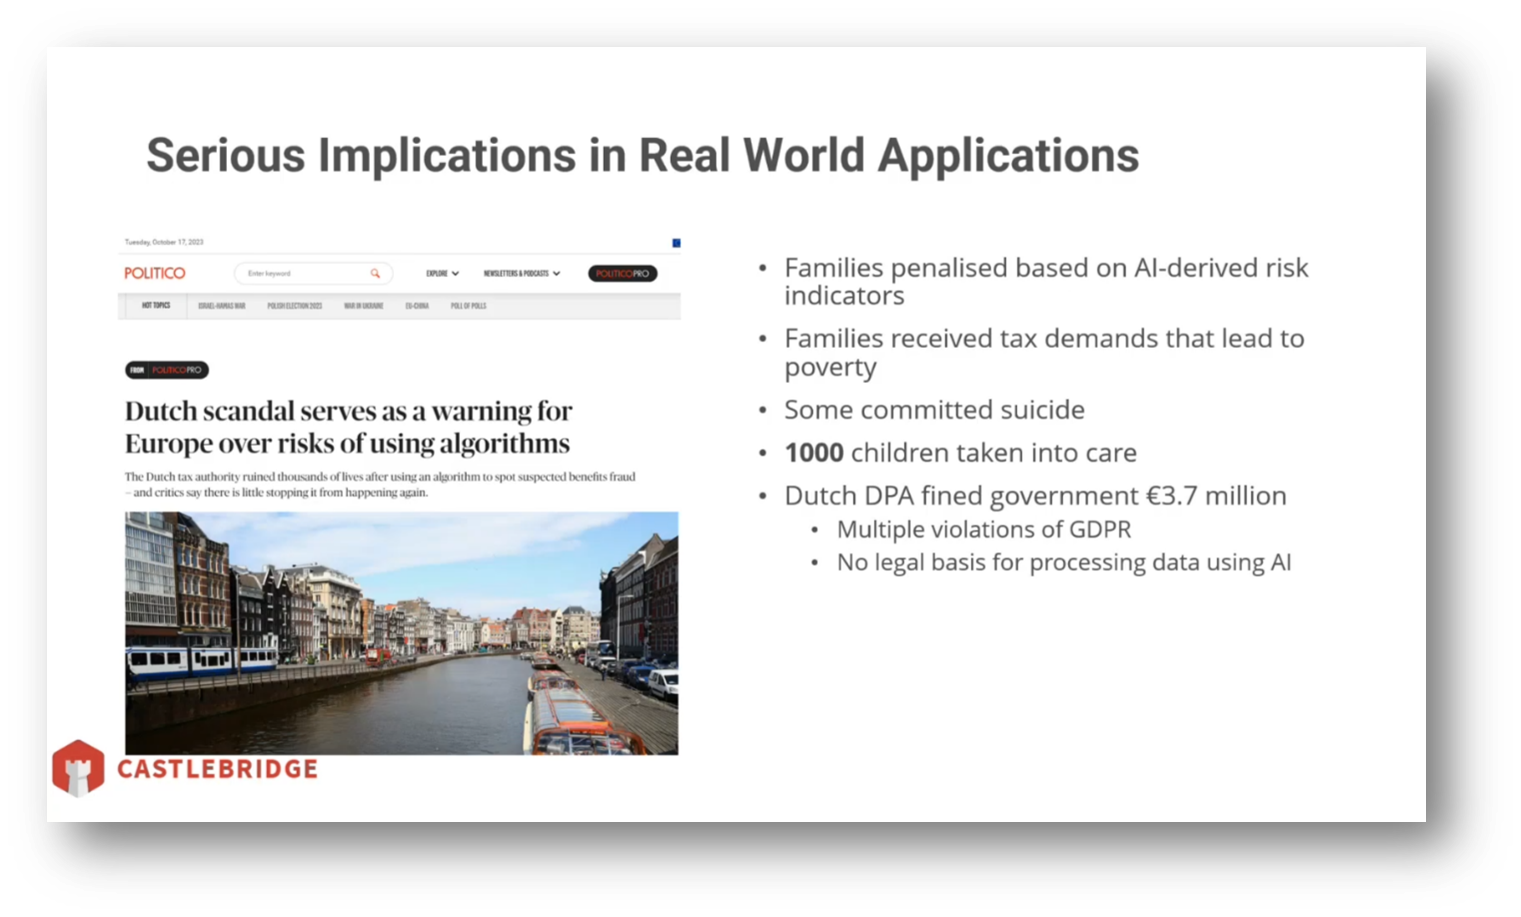1521x917 pixels.
Task: Open the War in Ukraine topic
Action: click(x=364, y=306)
